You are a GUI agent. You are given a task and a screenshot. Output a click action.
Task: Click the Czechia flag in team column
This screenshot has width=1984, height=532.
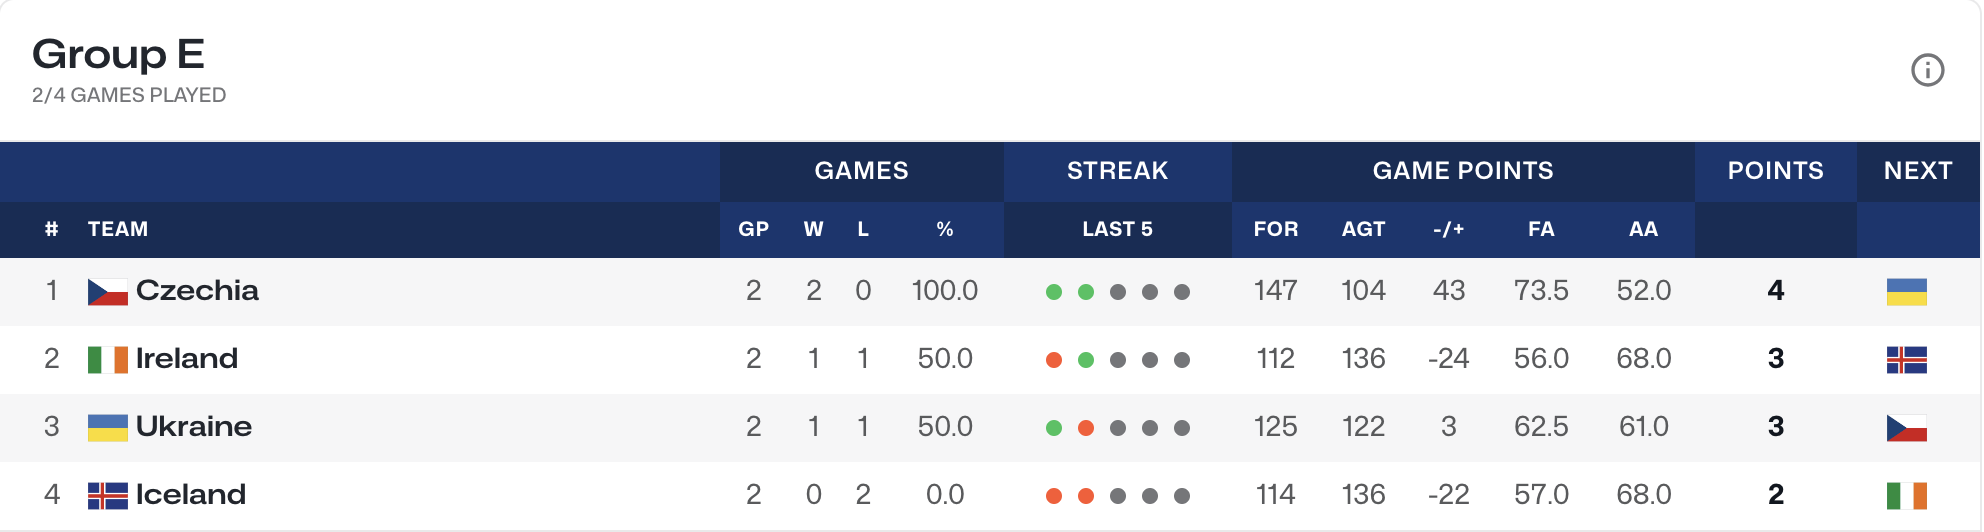(107, 292)
